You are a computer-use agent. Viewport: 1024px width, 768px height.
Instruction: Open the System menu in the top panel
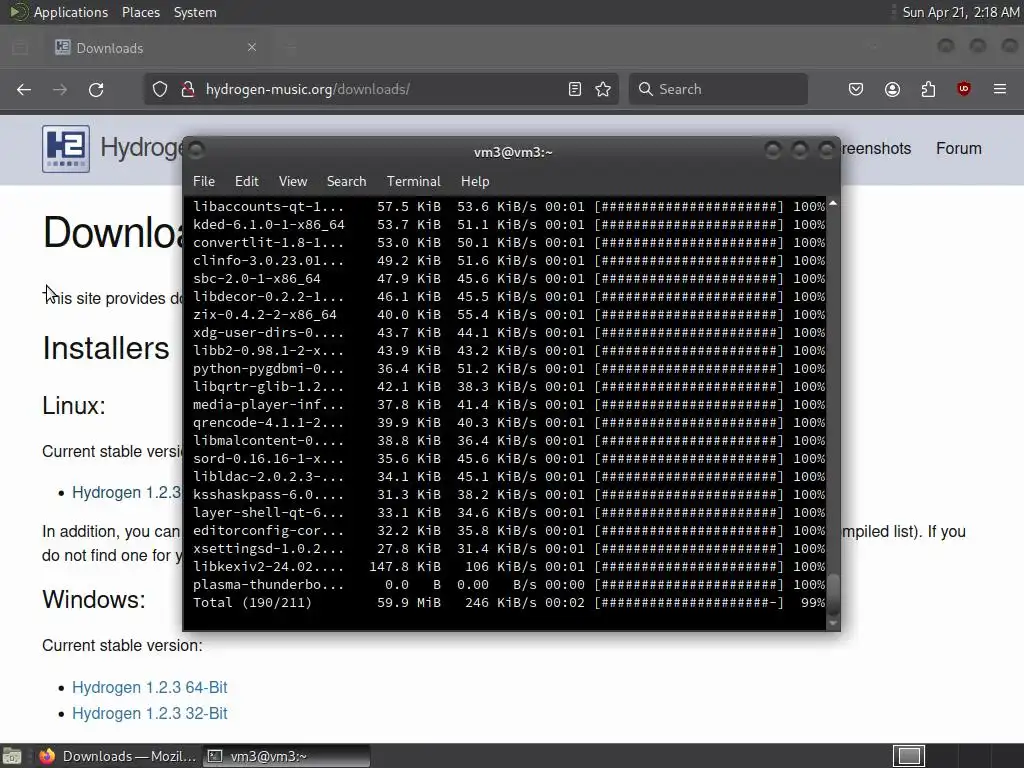pos(195,12)
